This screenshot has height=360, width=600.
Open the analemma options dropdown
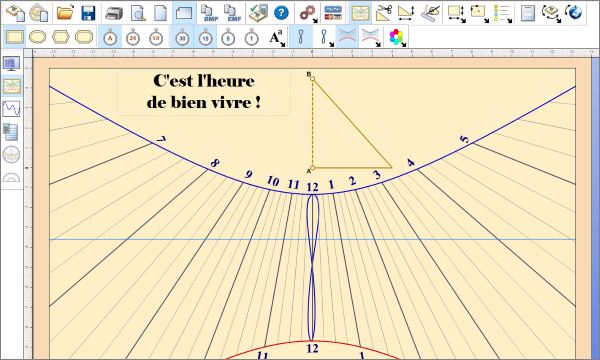(x=325, y=37)
